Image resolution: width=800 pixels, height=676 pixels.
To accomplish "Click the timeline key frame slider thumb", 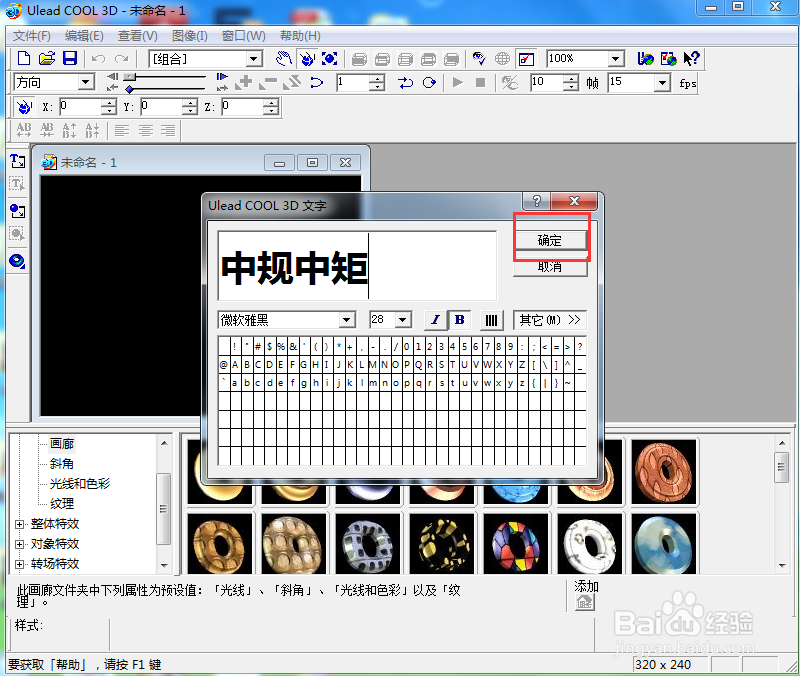I will coord(131,77).
